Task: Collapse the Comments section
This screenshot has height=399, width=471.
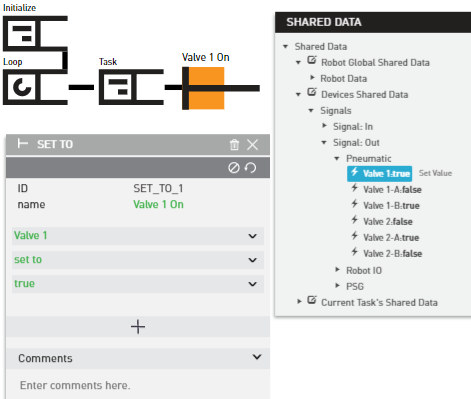Action: point(257,357)
